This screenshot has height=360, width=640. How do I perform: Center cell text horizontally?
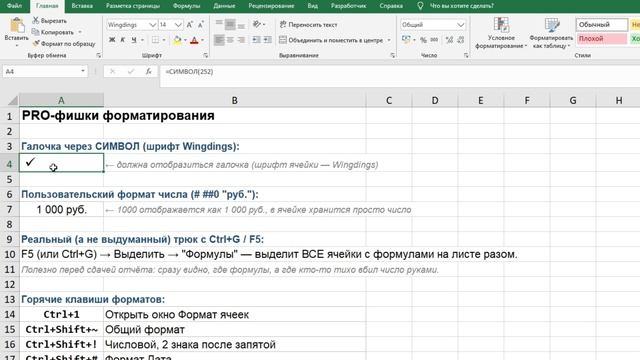[230, 40]
